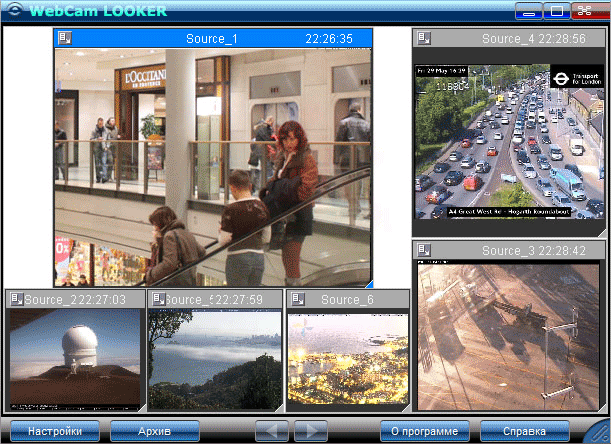This screenshot has height=444, width=611.
Task: Minimize the WebCam Looker window
Action: tap(528, 11)
